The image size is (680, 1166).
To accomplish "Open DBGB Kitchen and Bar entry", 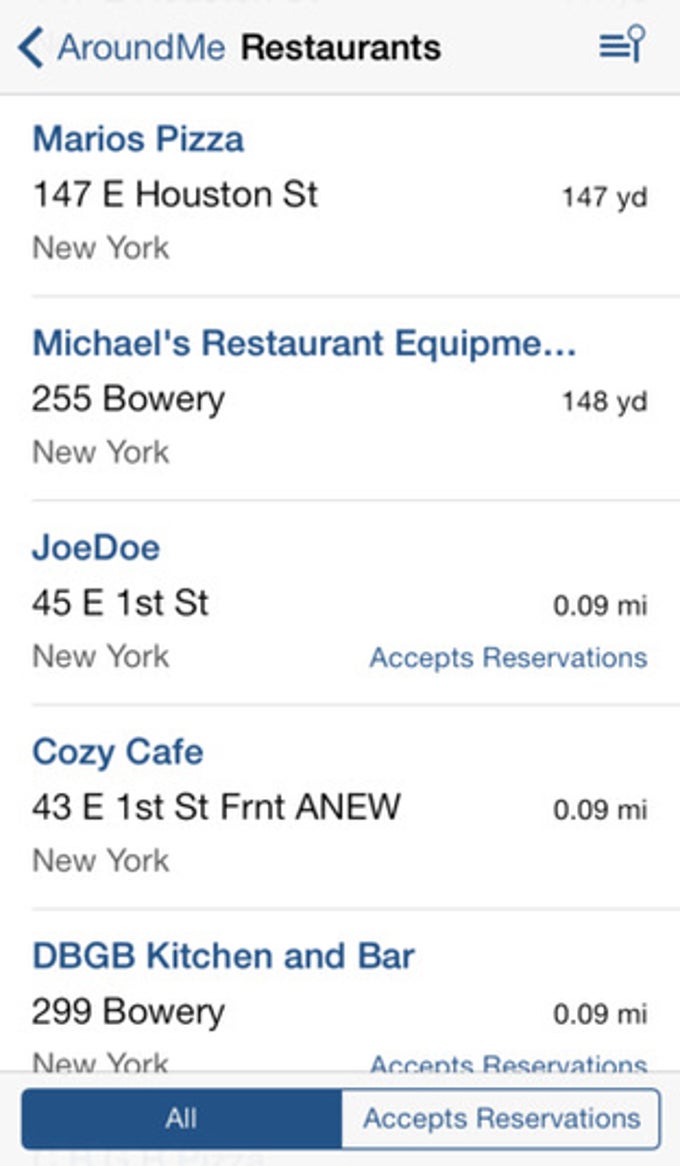I will pos(340,991).
